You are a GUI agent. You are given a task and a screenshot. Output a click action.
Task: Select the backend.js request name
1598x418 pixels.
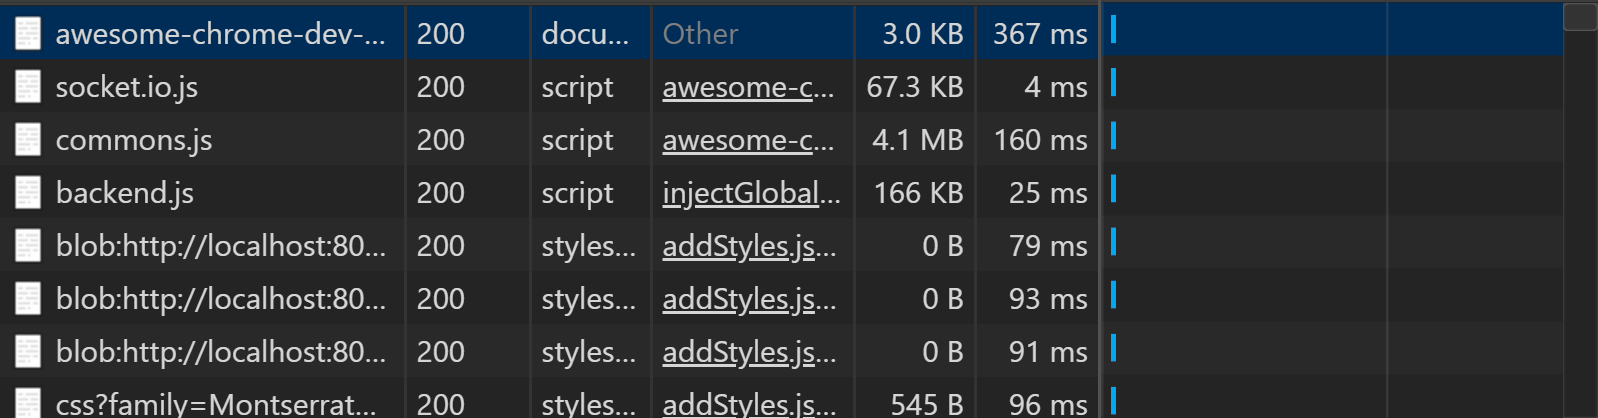point(124,193)
